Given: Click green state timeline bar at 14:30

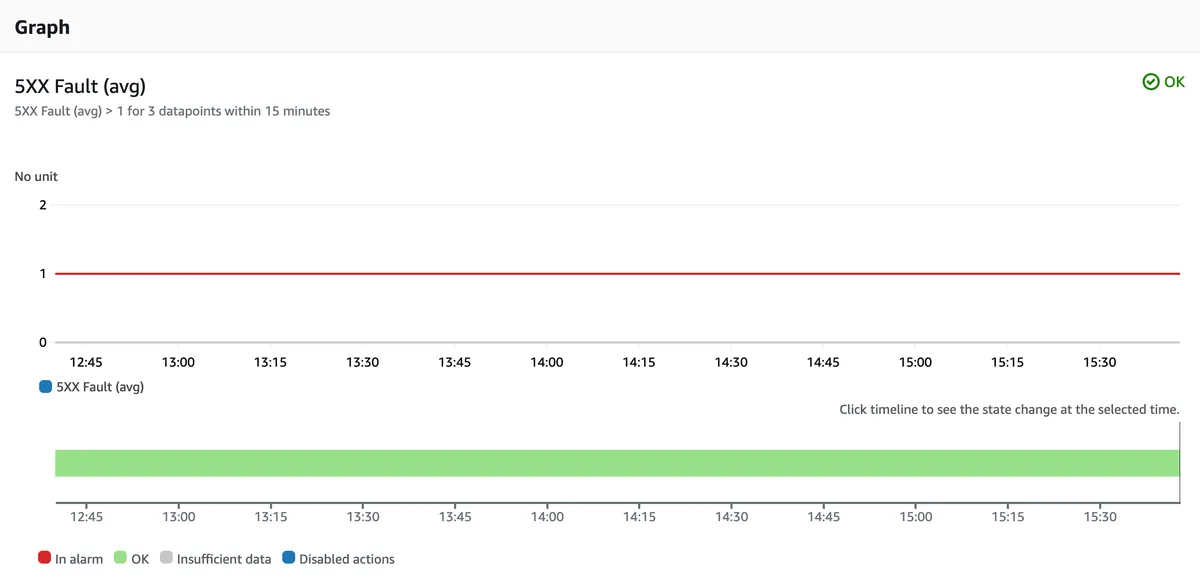Looking at the screenshot, I should point(731,463).
